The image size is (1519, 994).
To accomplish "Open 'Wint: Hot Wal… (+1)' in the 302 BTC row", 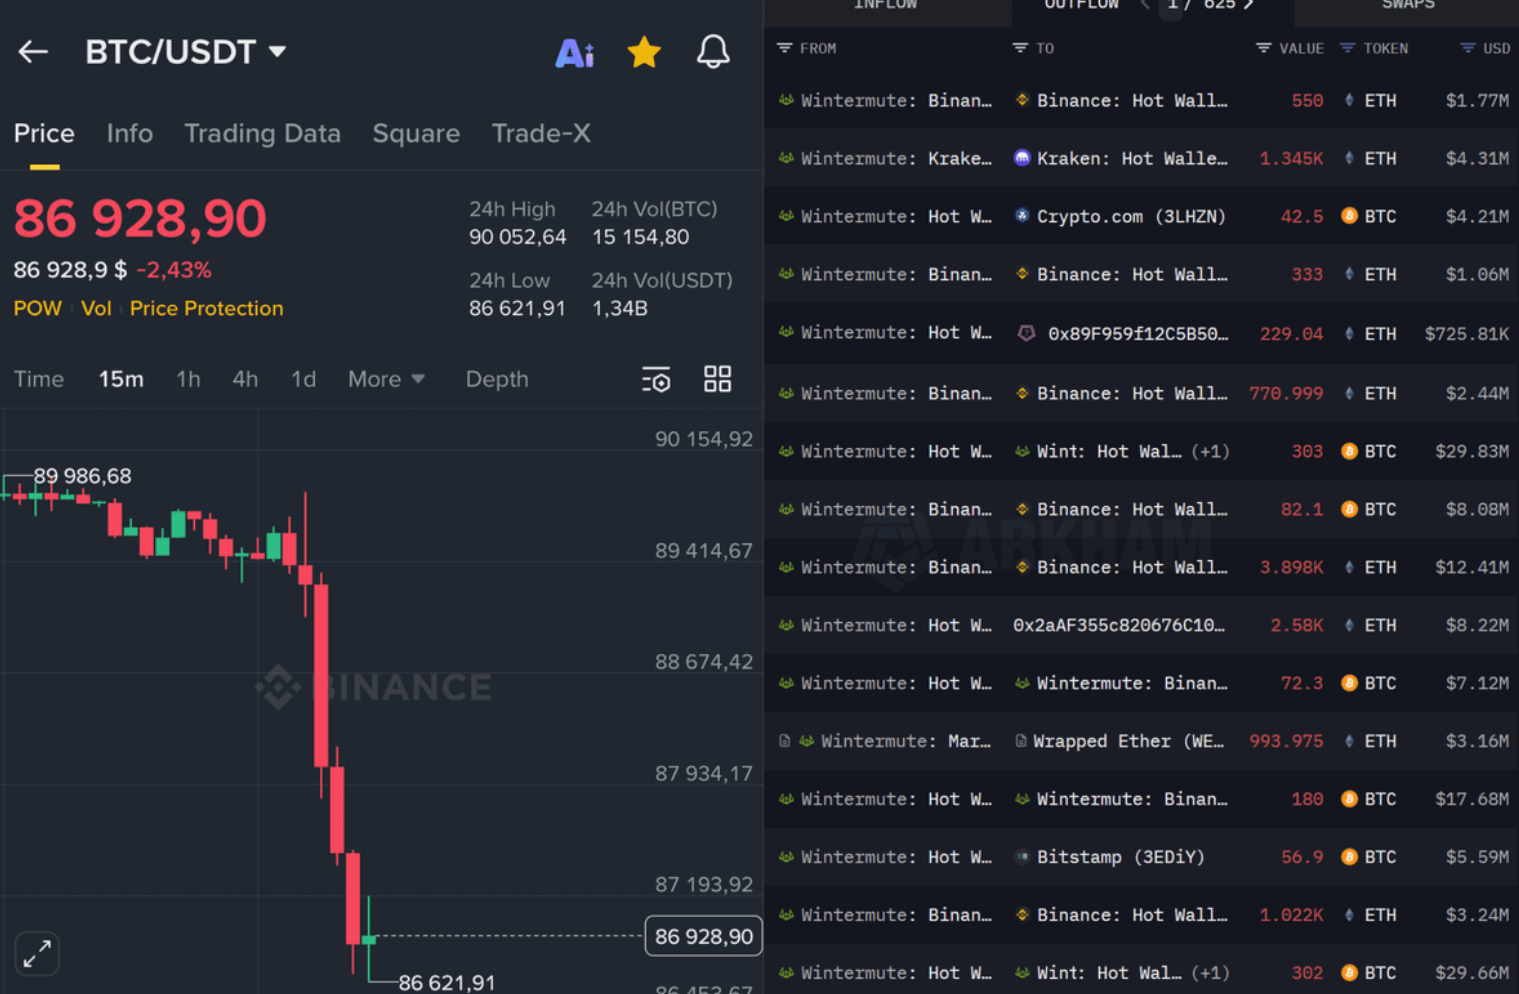I will coord(1133,973).
